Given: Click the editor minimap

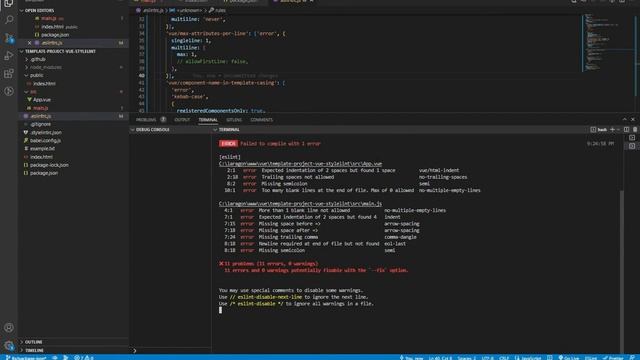Looking at the screenshot, I should (608, 43).
